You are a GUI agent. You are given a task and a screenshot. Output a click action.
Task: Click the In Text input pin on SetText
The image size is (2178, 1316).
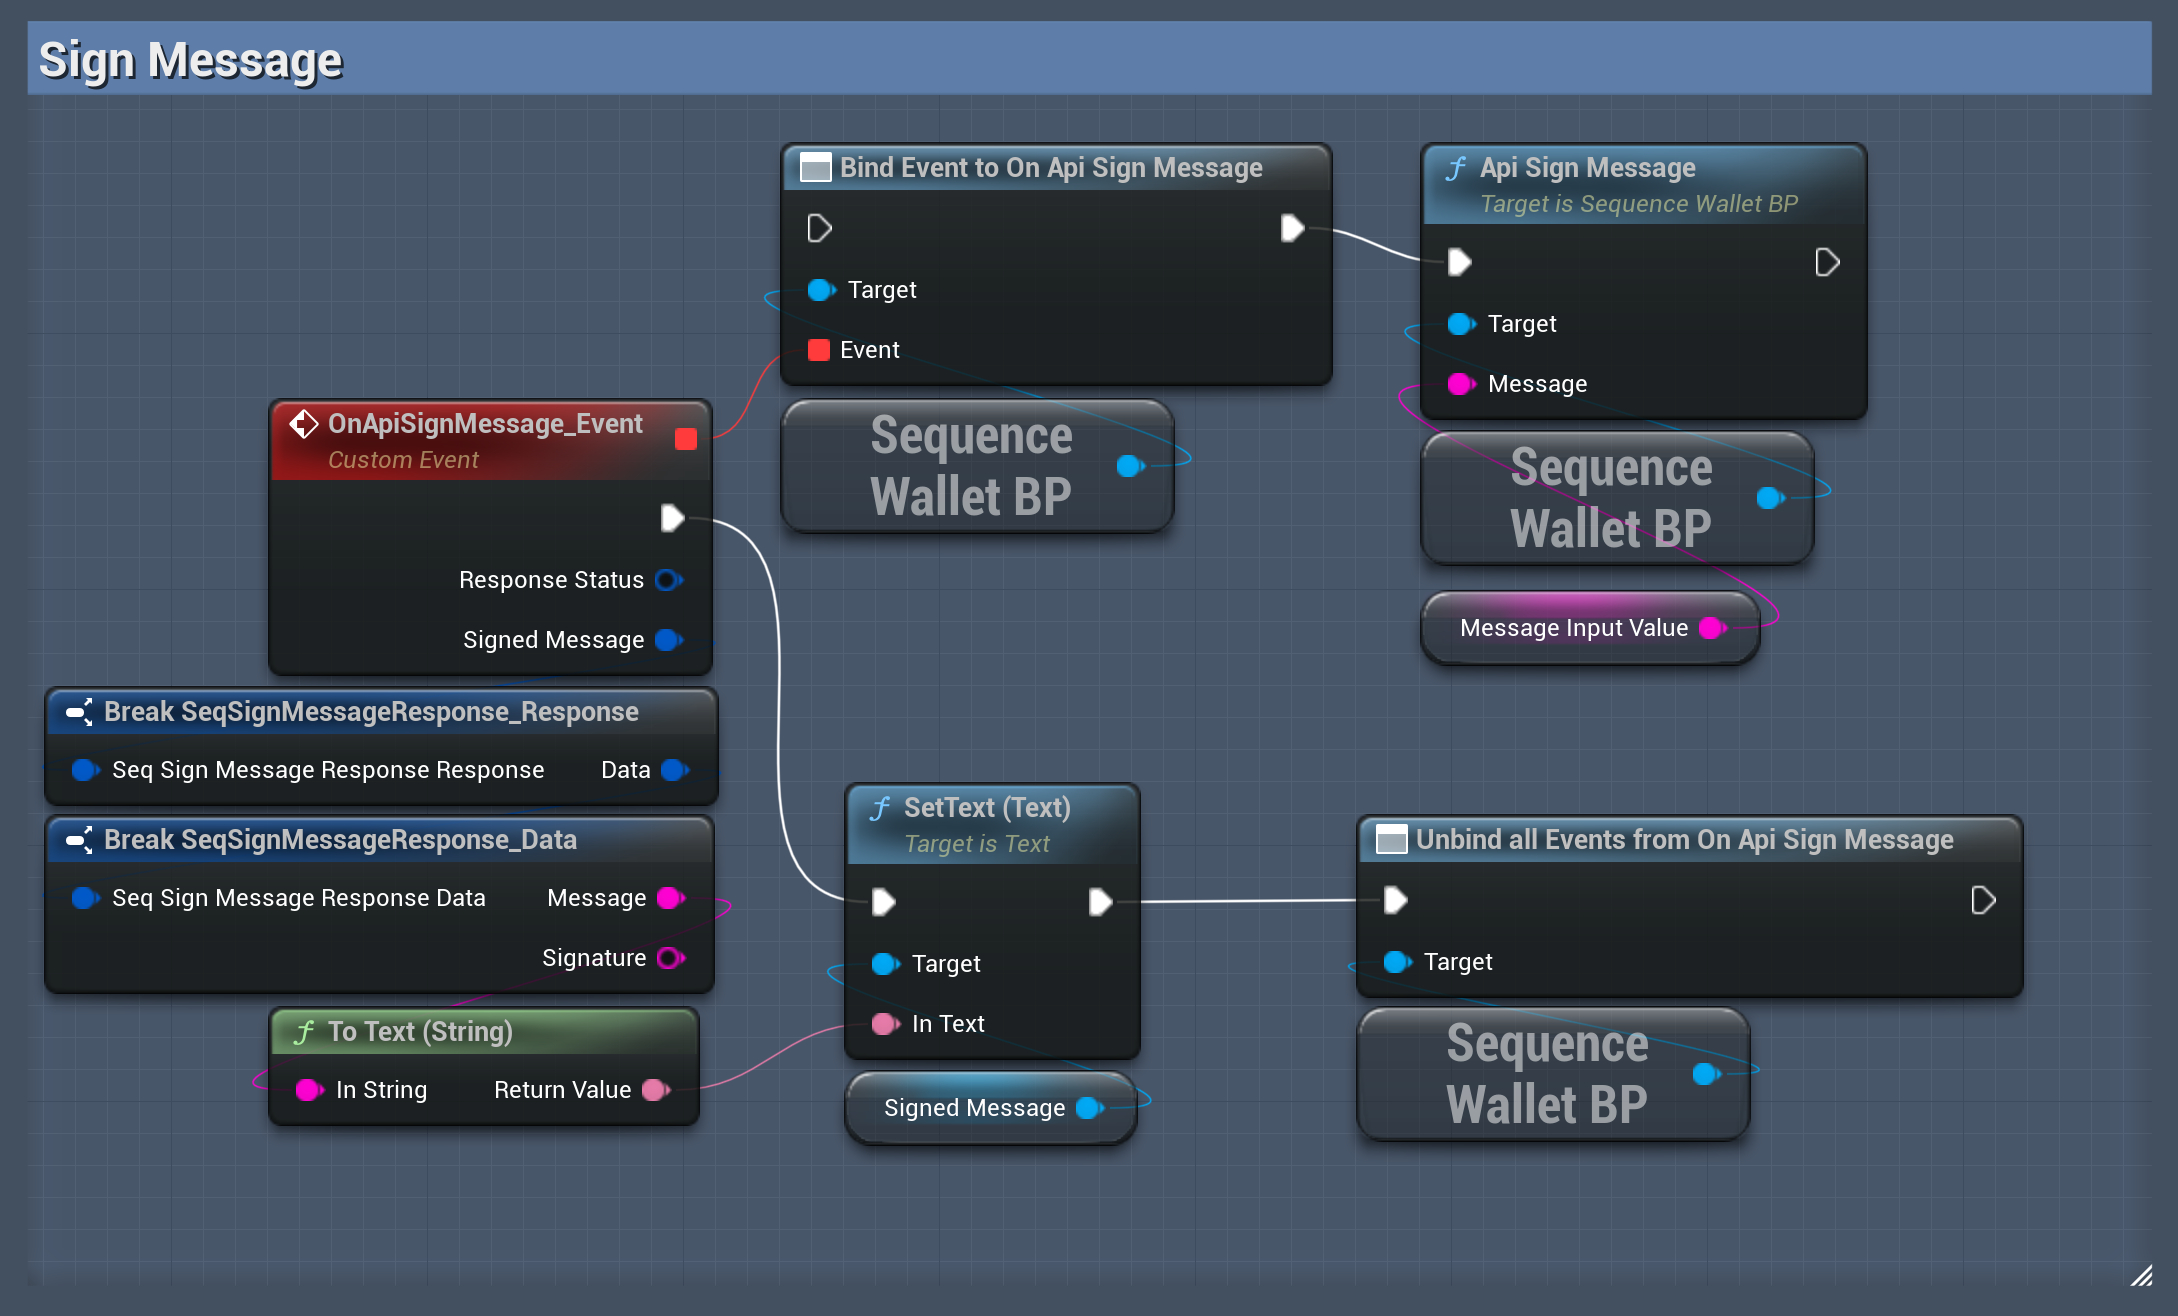[x=884, y=1024]
